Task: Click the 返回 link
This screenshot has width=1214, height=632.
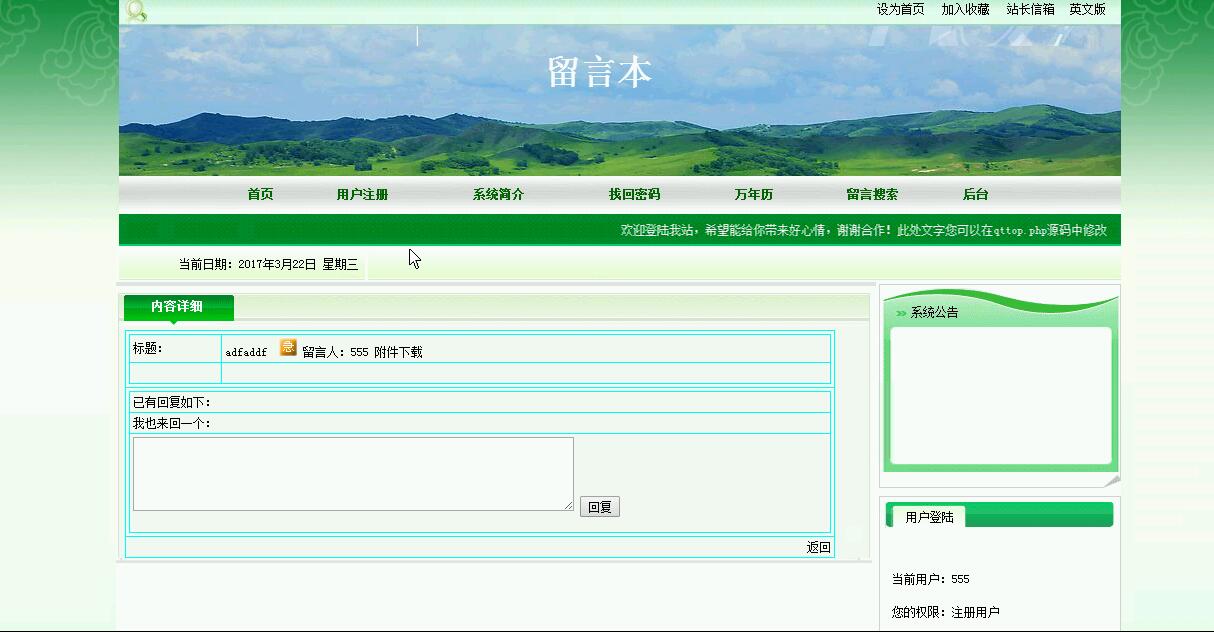Action: [x=818, y=548]
